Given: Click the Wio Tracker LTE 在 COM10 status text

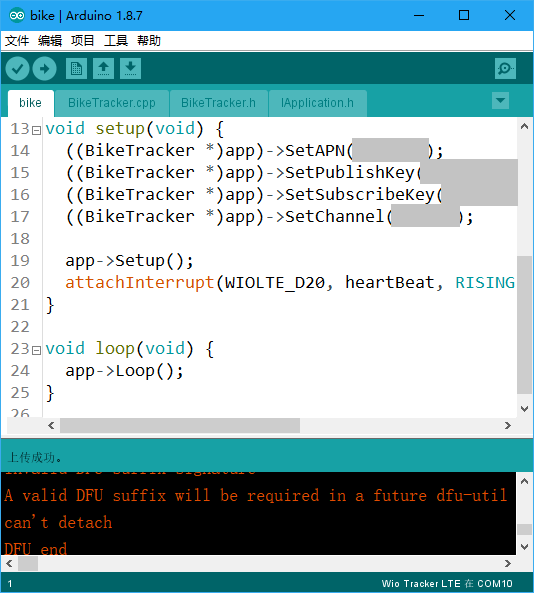Looking at the screenshot, I should point(447,583).
